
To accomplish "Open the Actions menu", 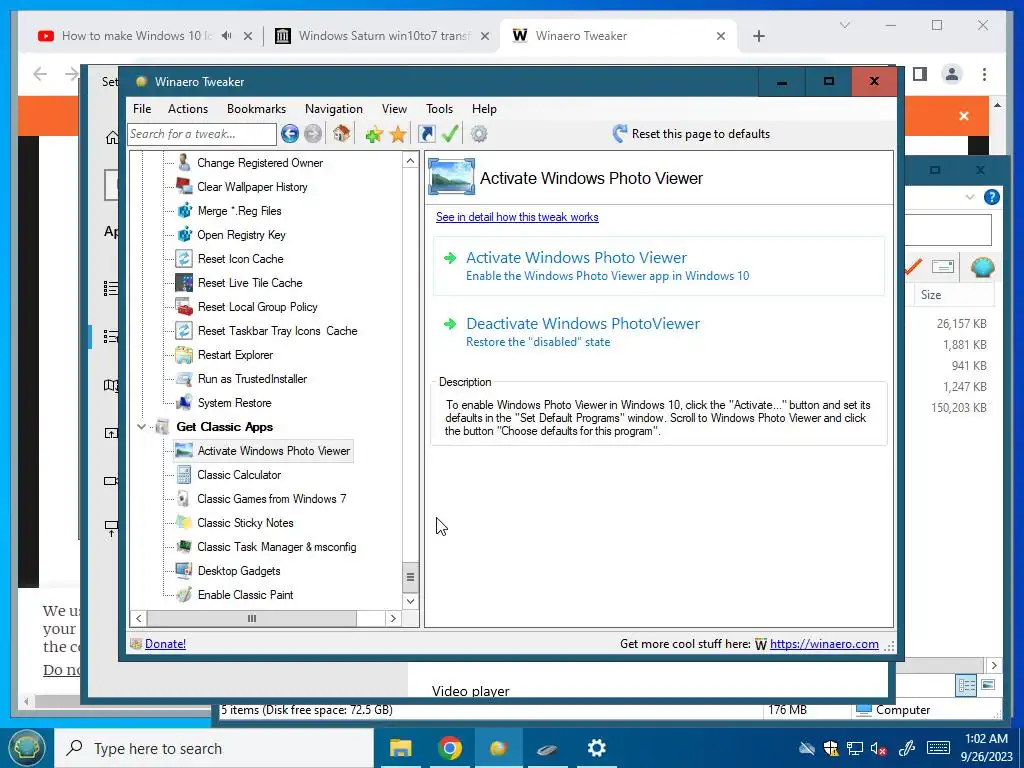I will point(188,109).
